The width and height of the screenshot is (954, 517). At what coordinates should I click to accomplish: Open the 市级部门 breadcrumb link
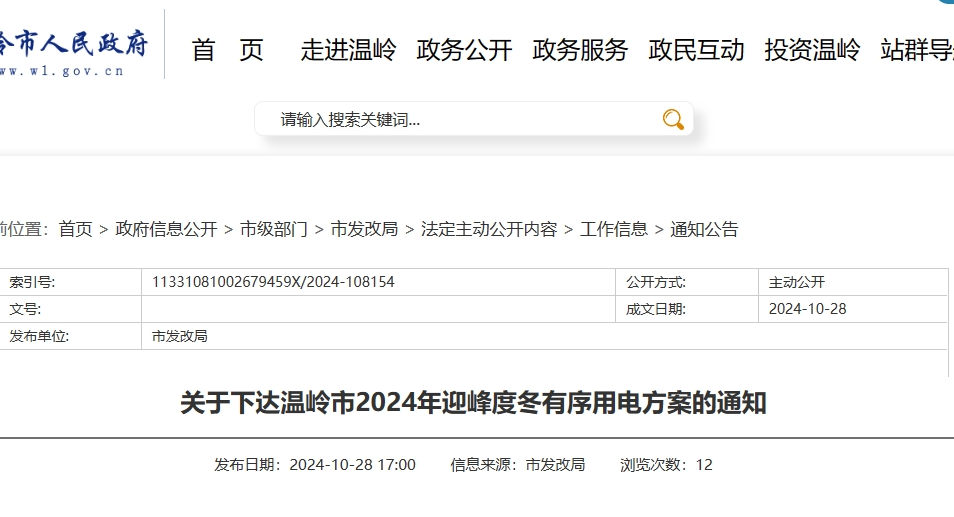274,229
